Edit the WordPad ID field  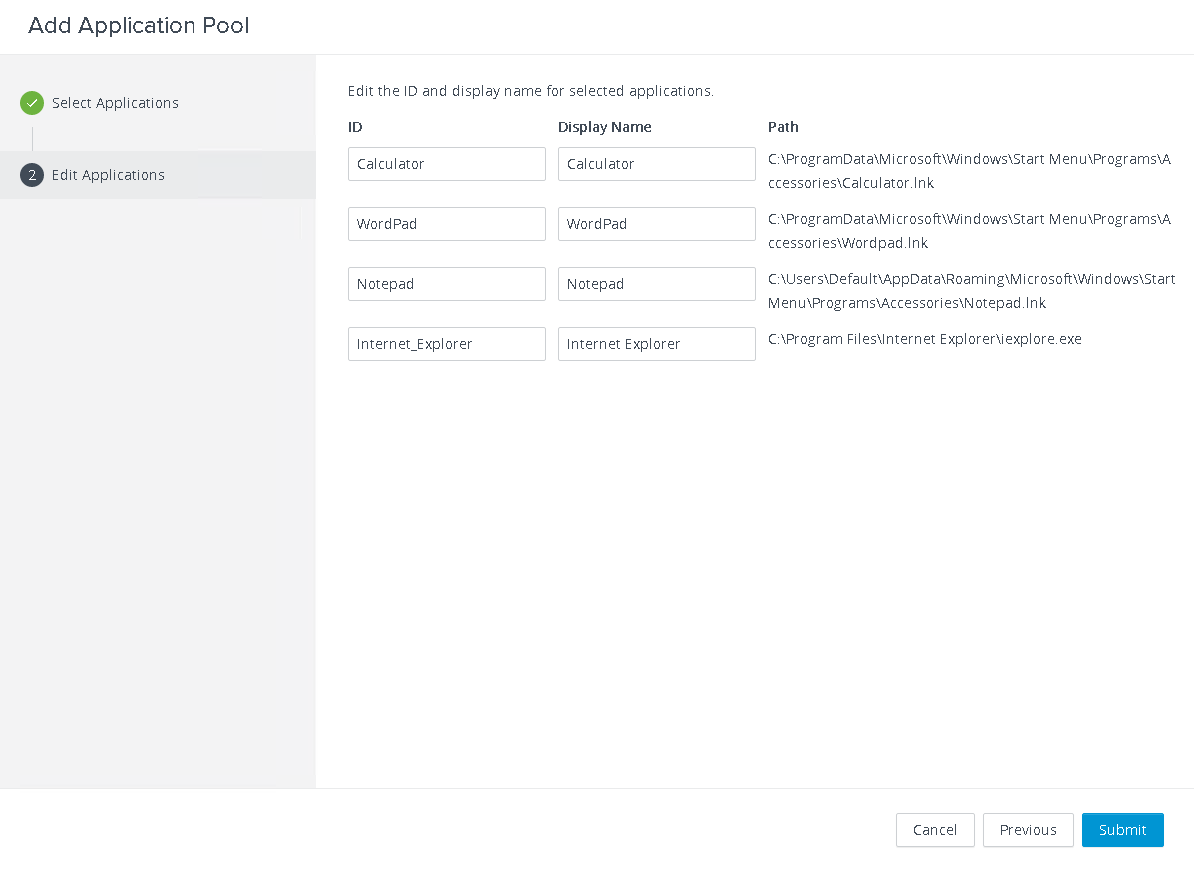[447, 224]
